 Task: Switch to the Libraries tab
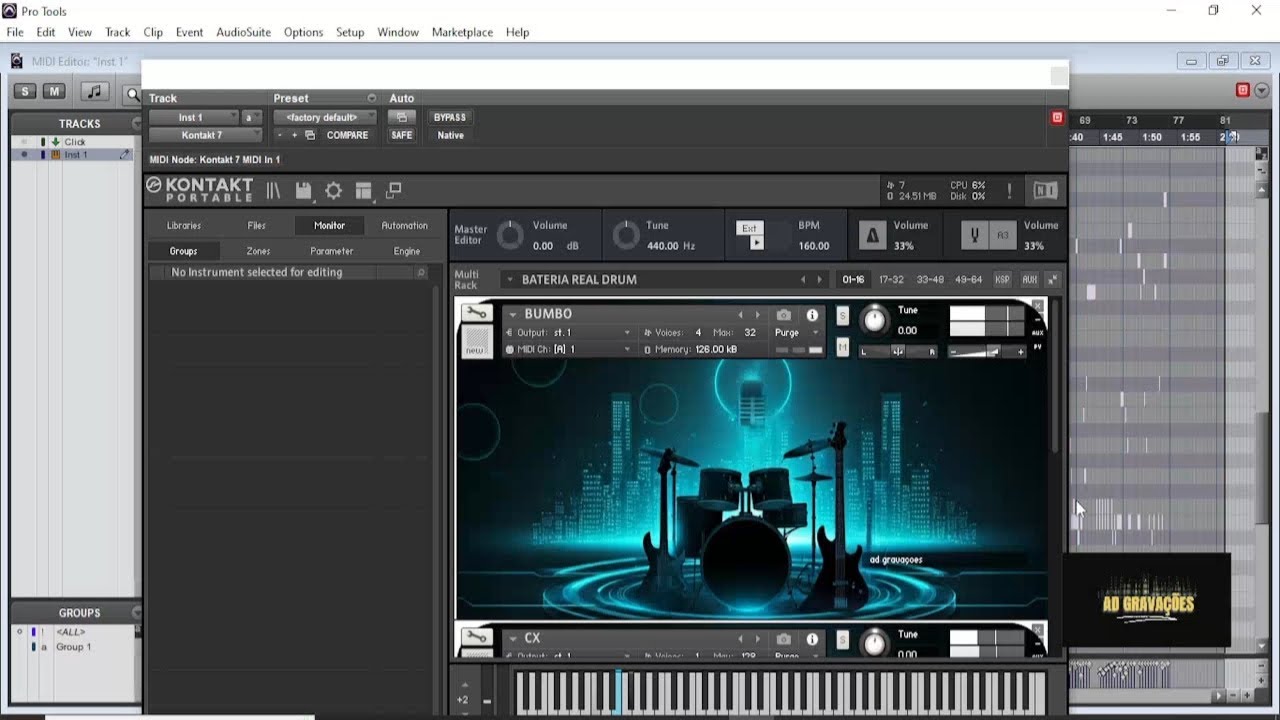click(184, 226)
